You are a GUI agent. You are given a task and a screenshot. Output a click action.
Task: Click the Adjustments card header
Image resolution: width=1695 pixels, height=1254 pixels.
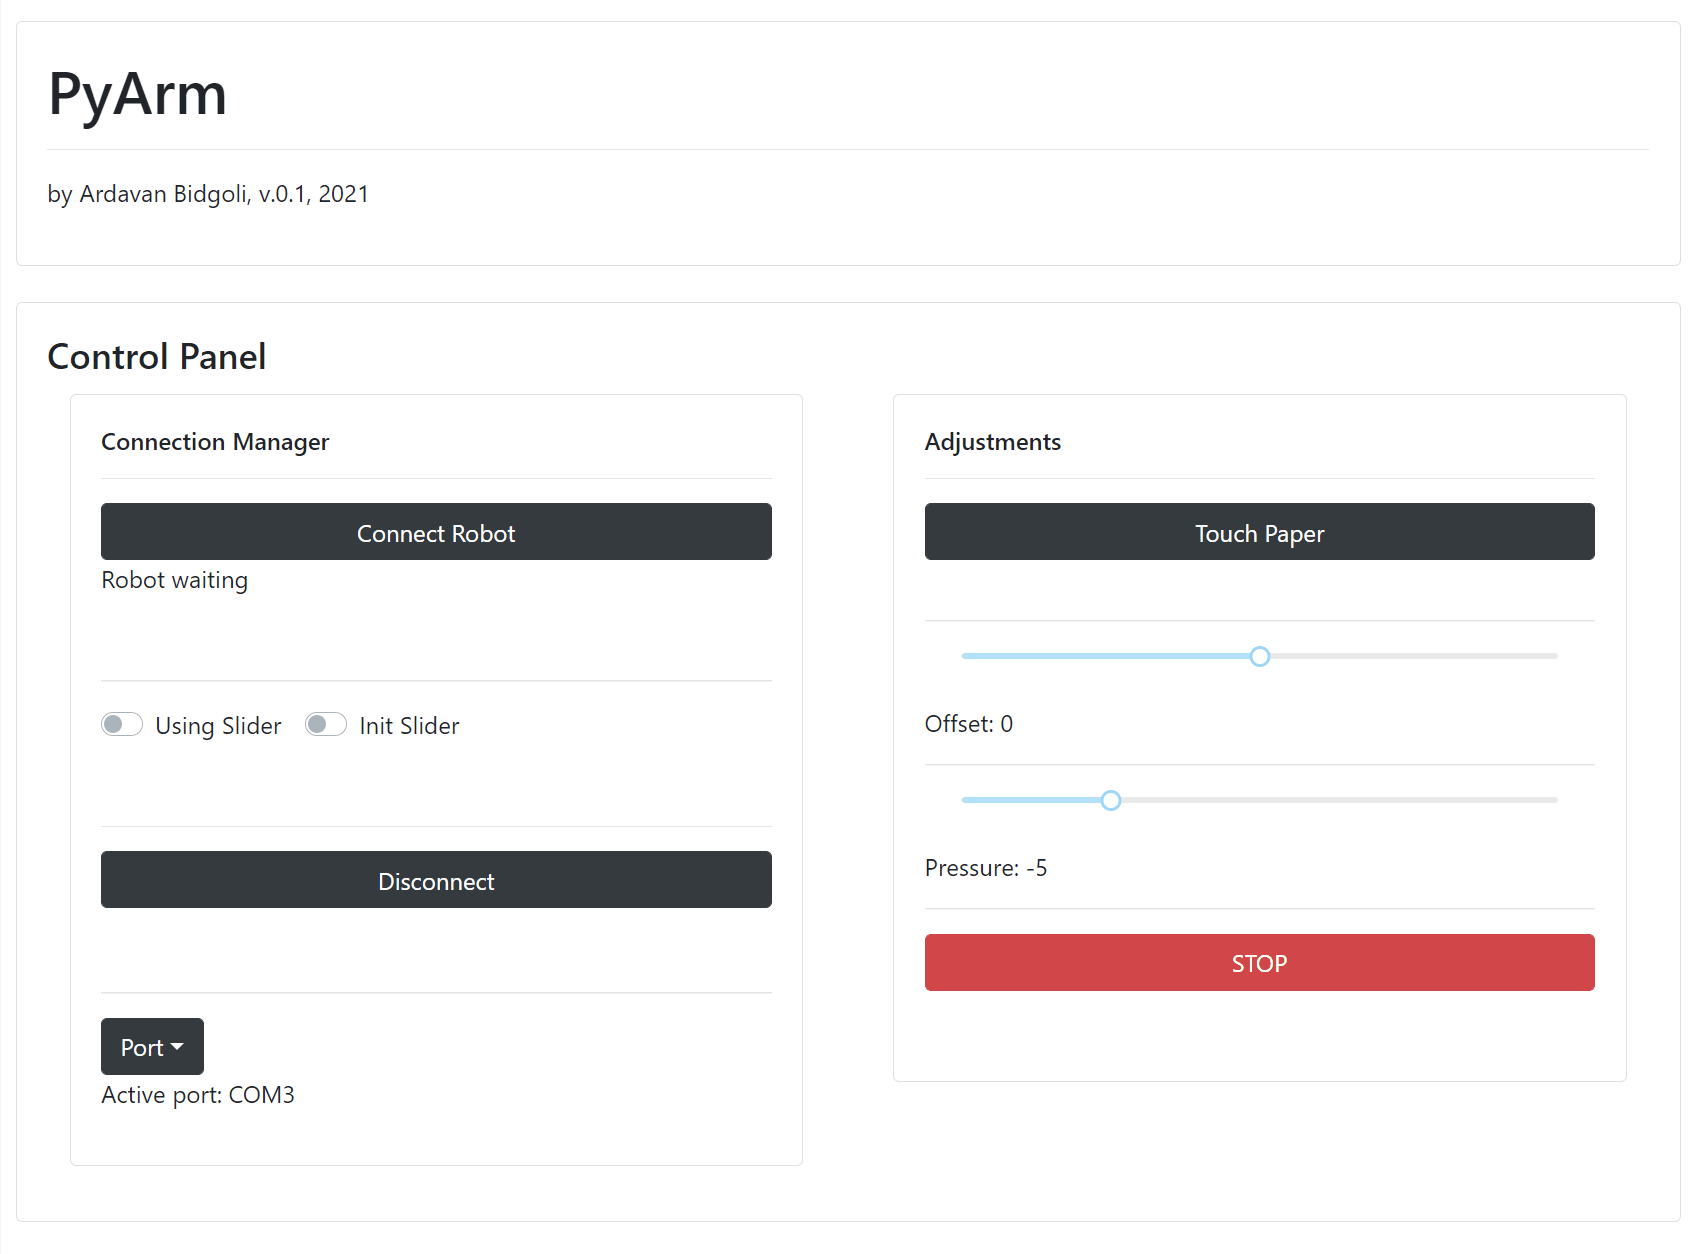[993, 442]
